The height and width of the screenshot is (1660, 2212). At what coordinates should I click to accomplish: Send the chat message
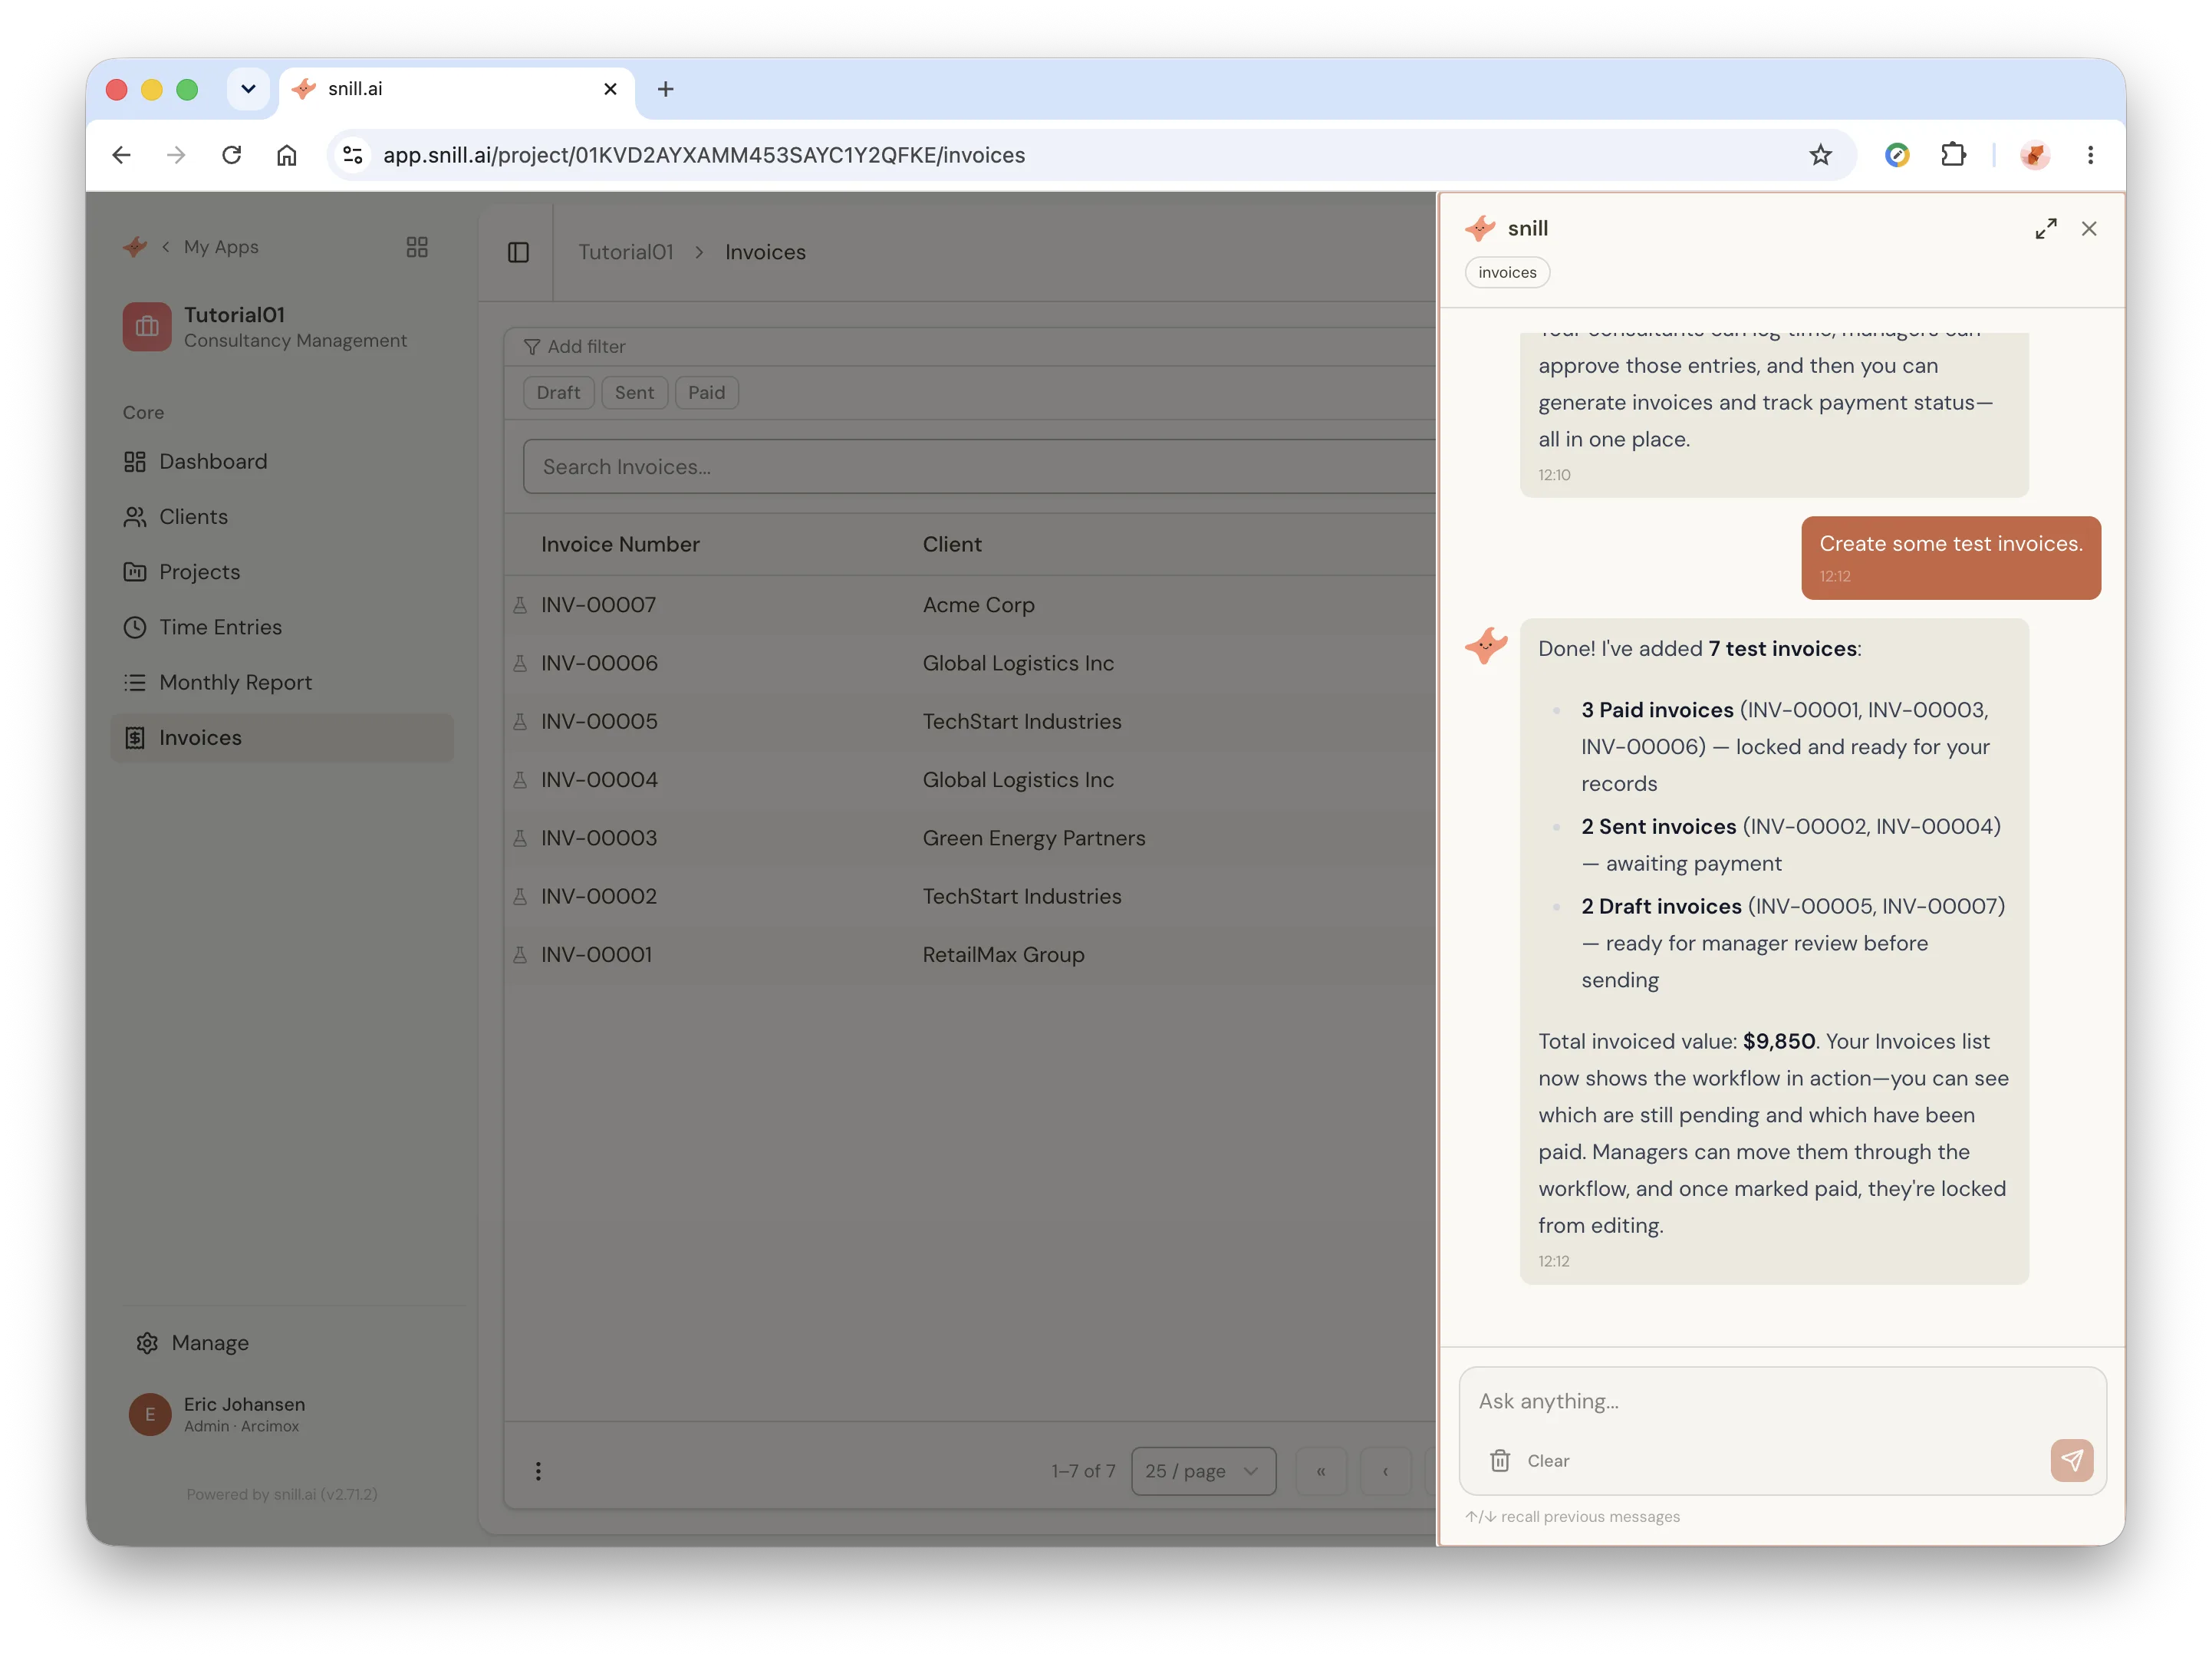coord(2072,1460)
